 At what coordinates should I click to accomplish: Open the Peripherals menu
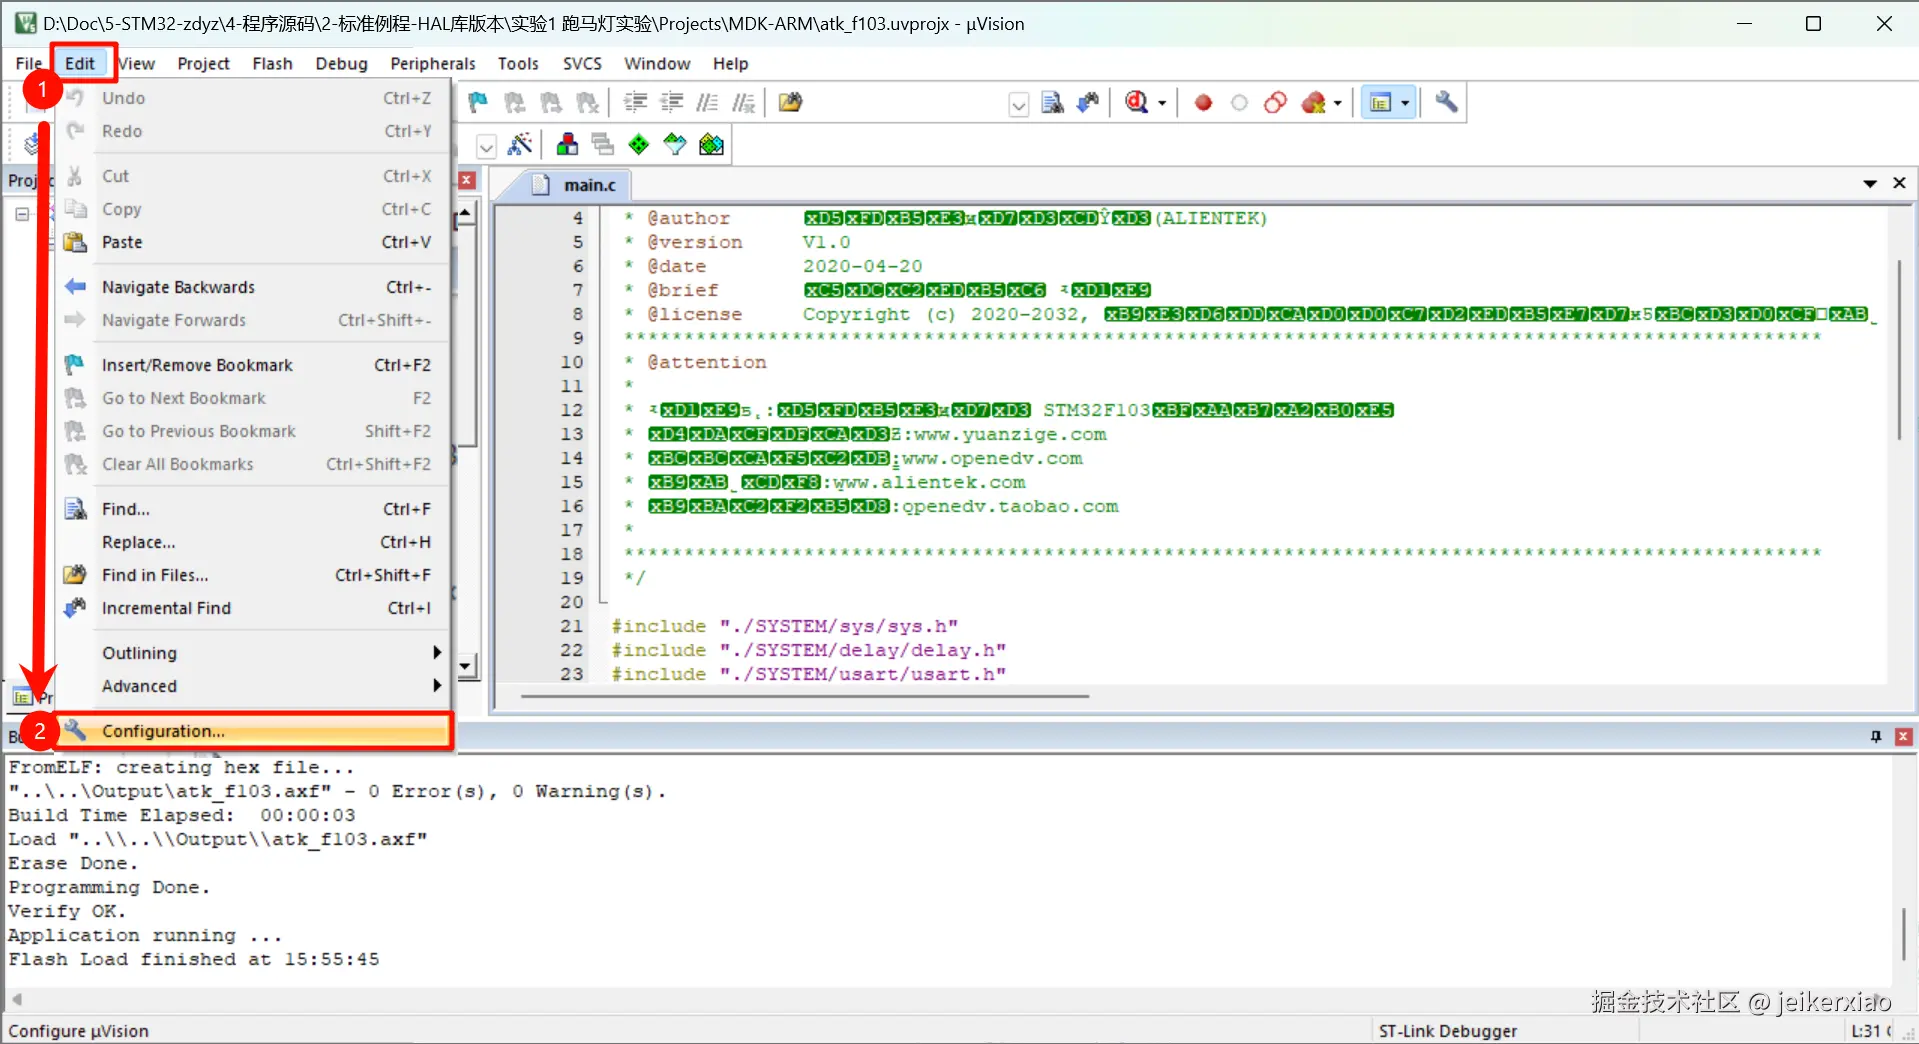(x=432, y=63)
